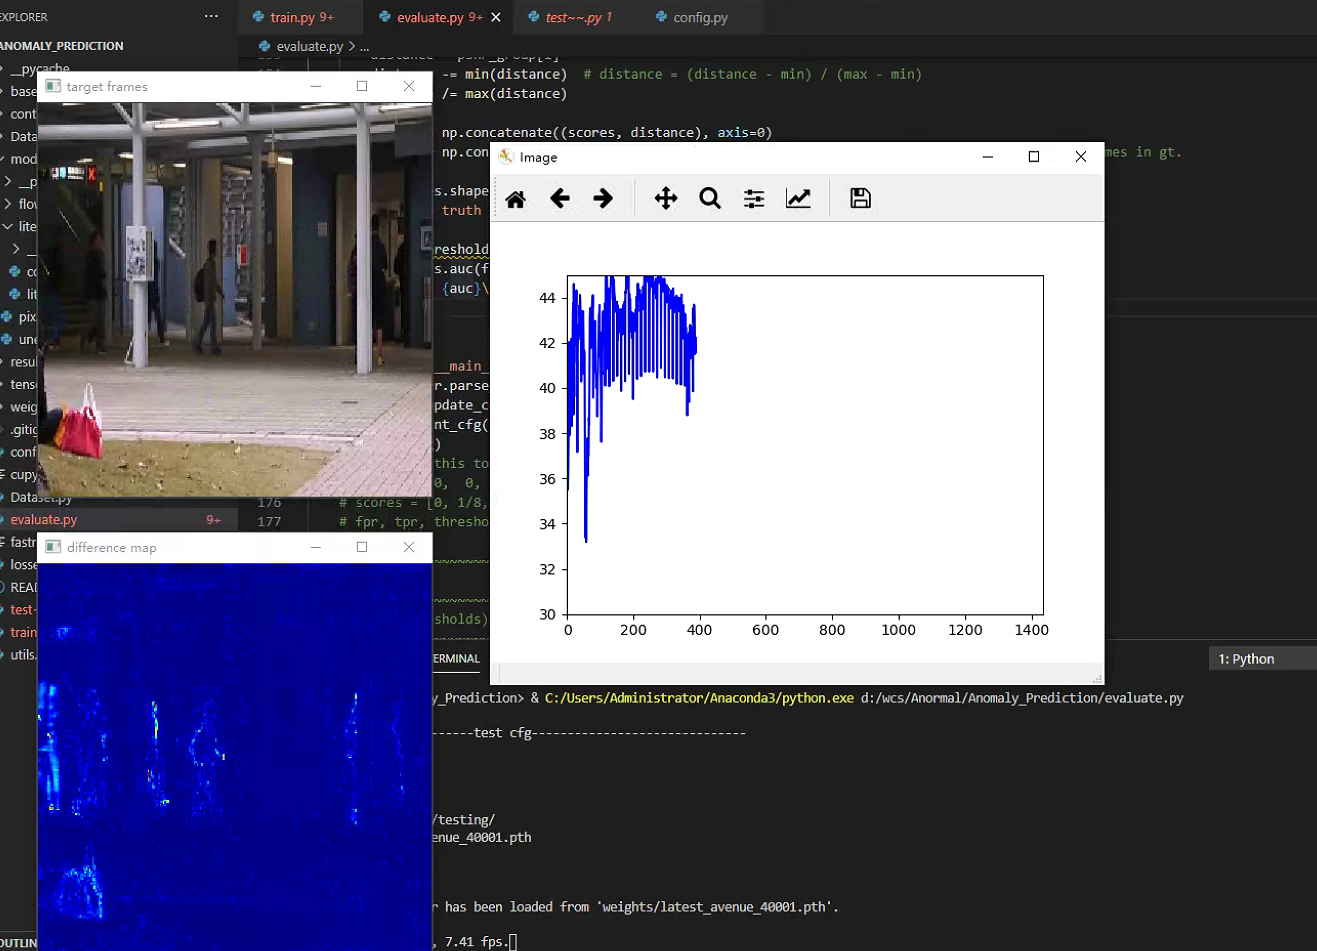The image size is (1317, 951).
Task: Click the np.concatenate((scores, distance) code line
Action: click(x=607, y=132)
